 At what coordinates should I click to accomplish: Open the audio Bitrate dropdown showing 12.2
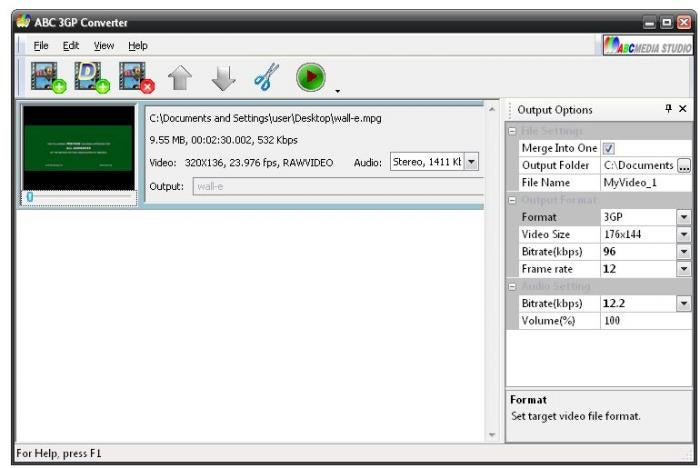coord(683,304)
